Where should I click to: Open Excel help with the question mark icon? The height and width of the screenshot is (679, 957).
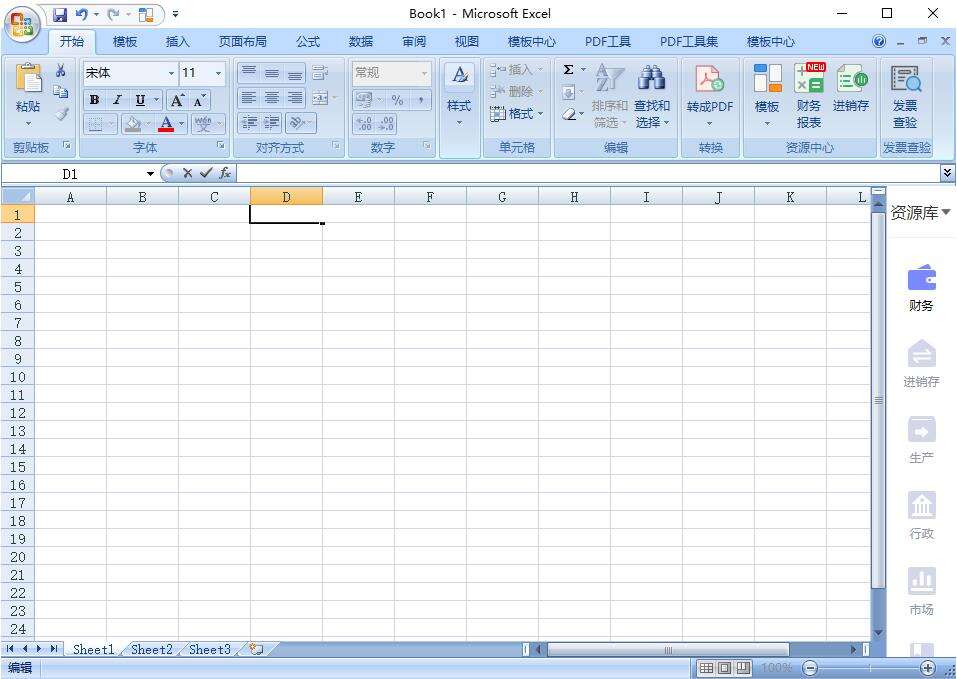[x=879, y=41]
